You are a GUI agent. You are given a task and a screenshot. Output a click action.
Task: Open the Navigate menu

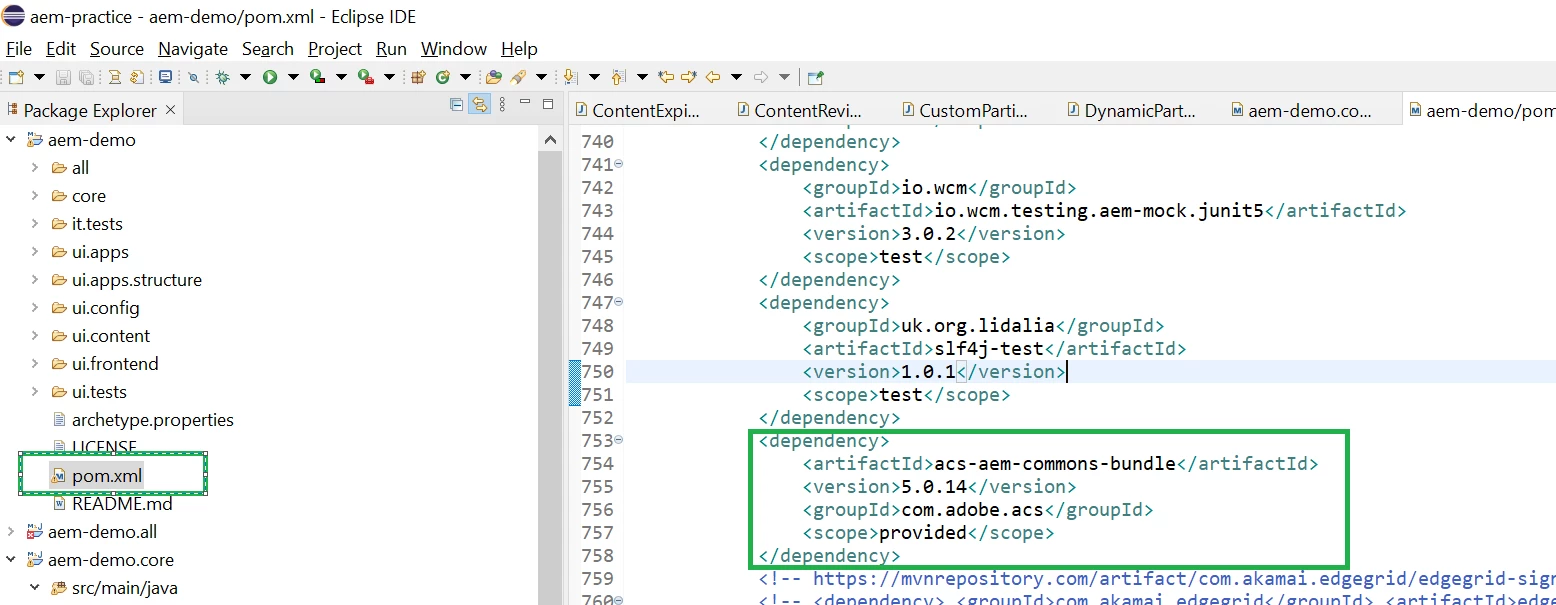pyautogui.click(x=193, y=49)
